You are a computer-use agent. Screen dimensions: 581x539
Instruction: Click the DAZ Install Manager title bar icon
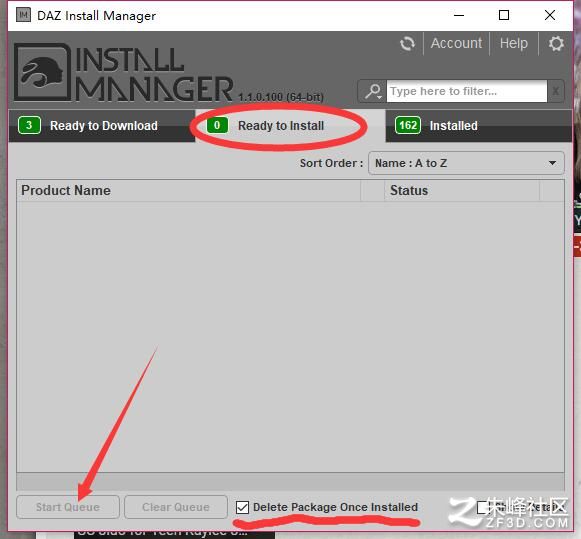tap(23, 15)
